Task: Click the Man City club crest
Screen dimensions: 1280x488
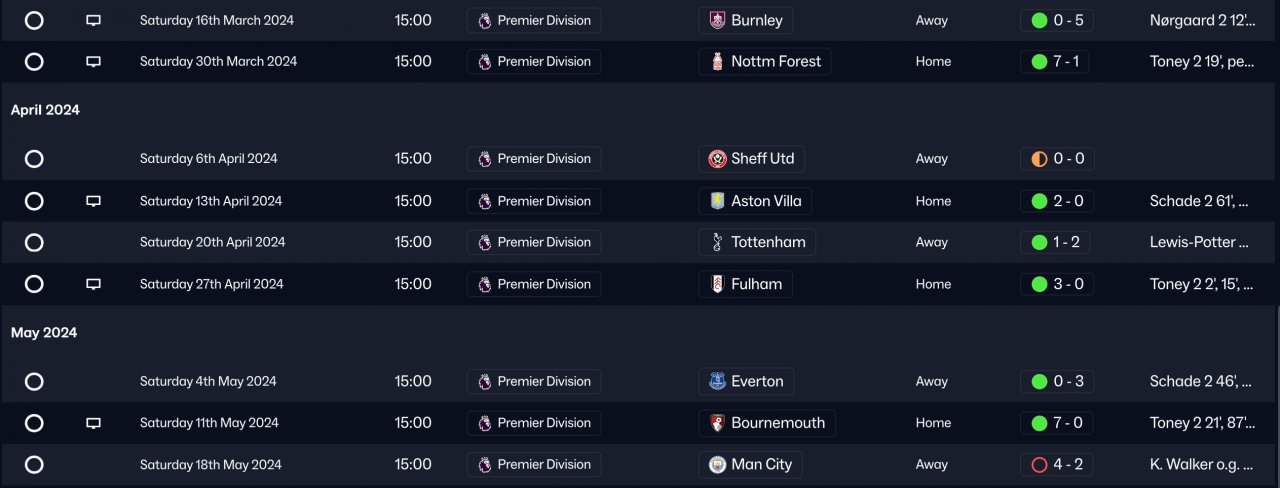Action: (x=716, y=464)
